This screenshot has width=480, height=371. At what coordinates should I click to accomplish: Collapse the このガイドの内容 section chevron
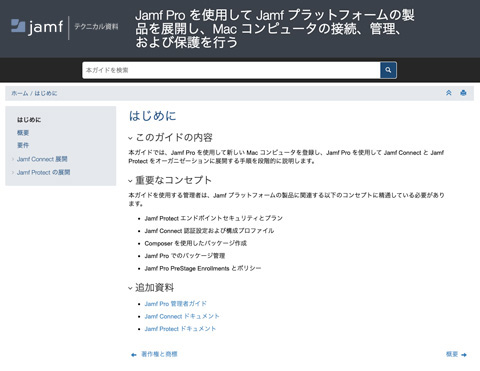130,138
